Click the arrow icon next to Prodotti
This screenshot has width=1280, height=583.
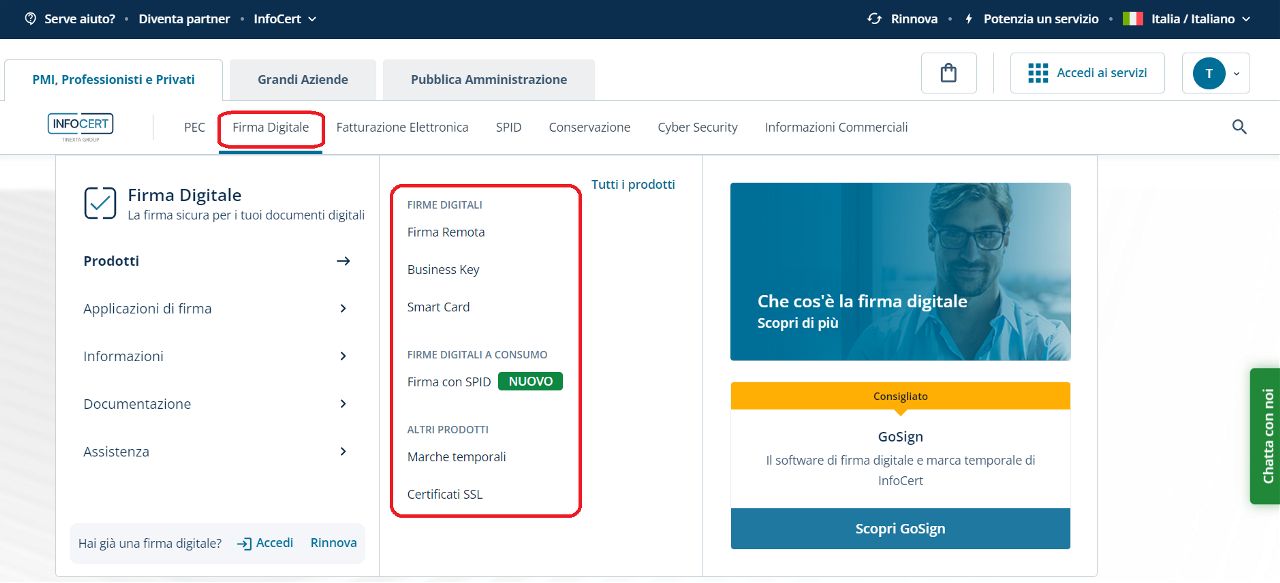[x=343, y=261]
